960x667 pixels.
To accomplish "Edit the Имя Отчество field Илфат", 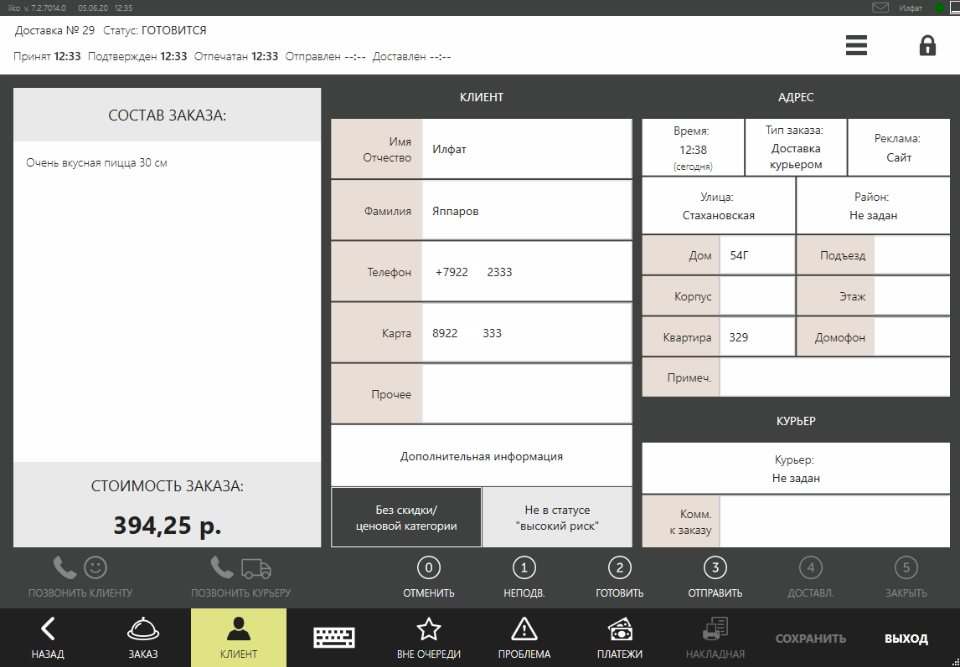I will (x=527, y=149).
